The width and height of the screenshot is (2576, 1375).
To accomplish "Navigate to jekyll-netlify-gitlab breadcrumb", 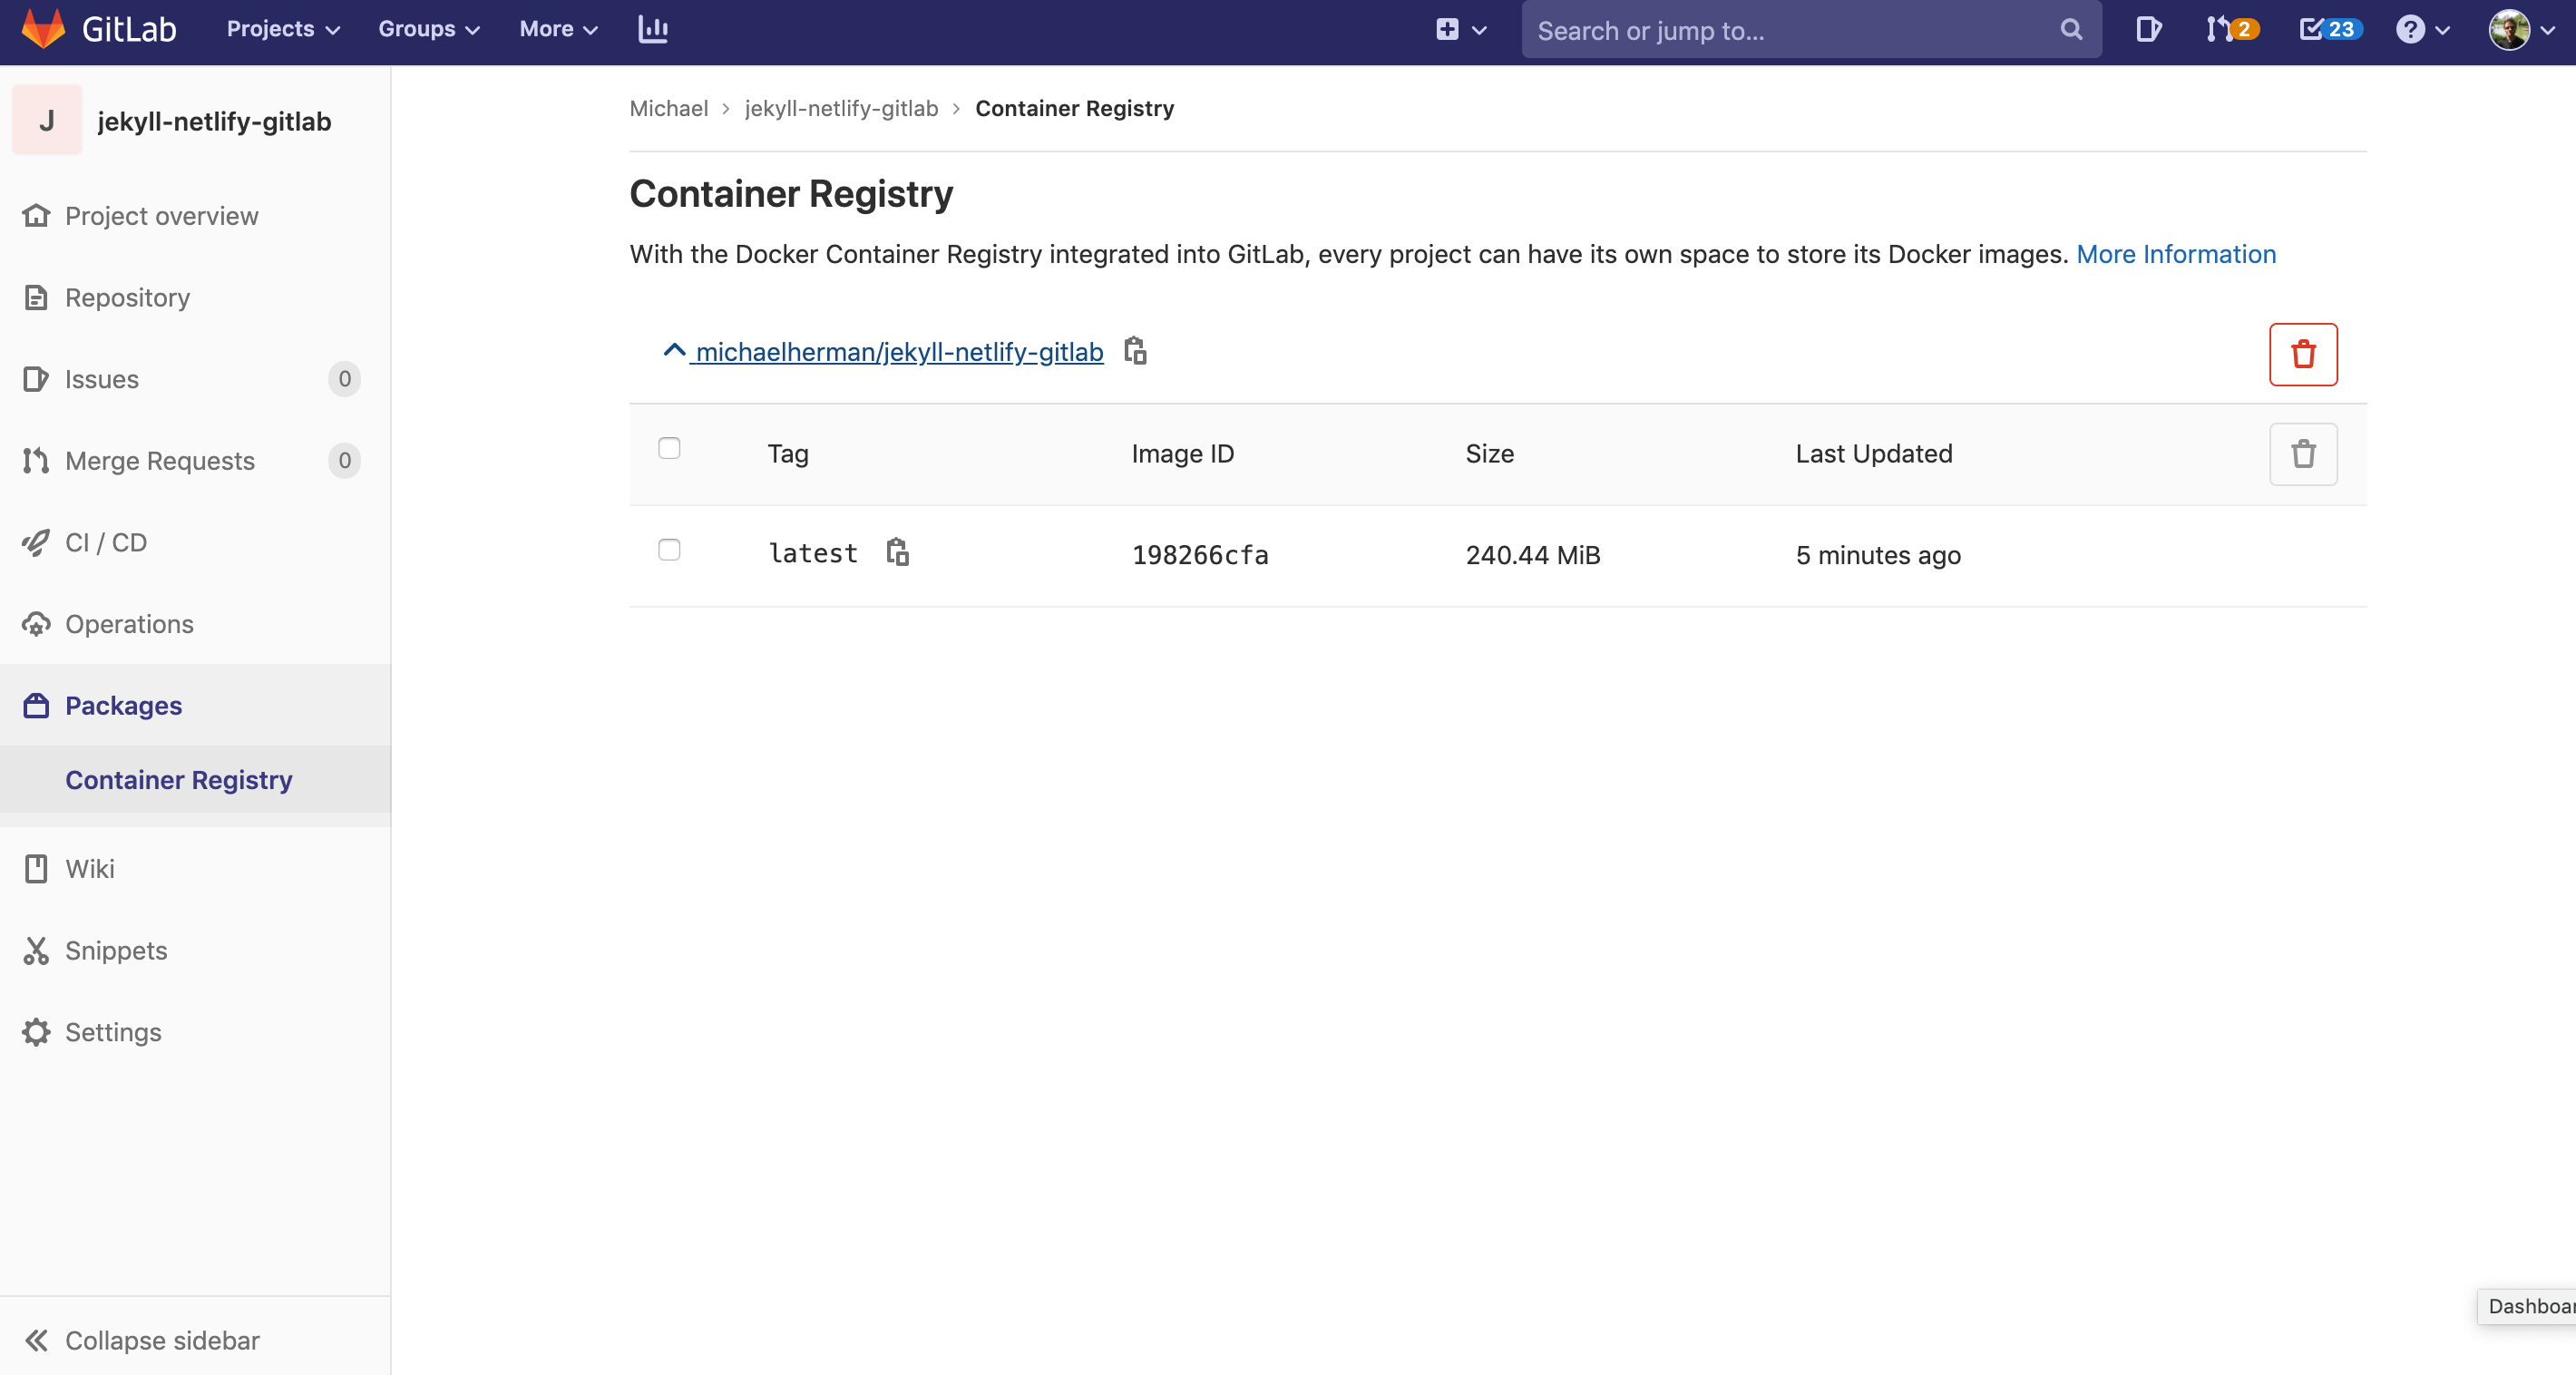I will point(841,108).
